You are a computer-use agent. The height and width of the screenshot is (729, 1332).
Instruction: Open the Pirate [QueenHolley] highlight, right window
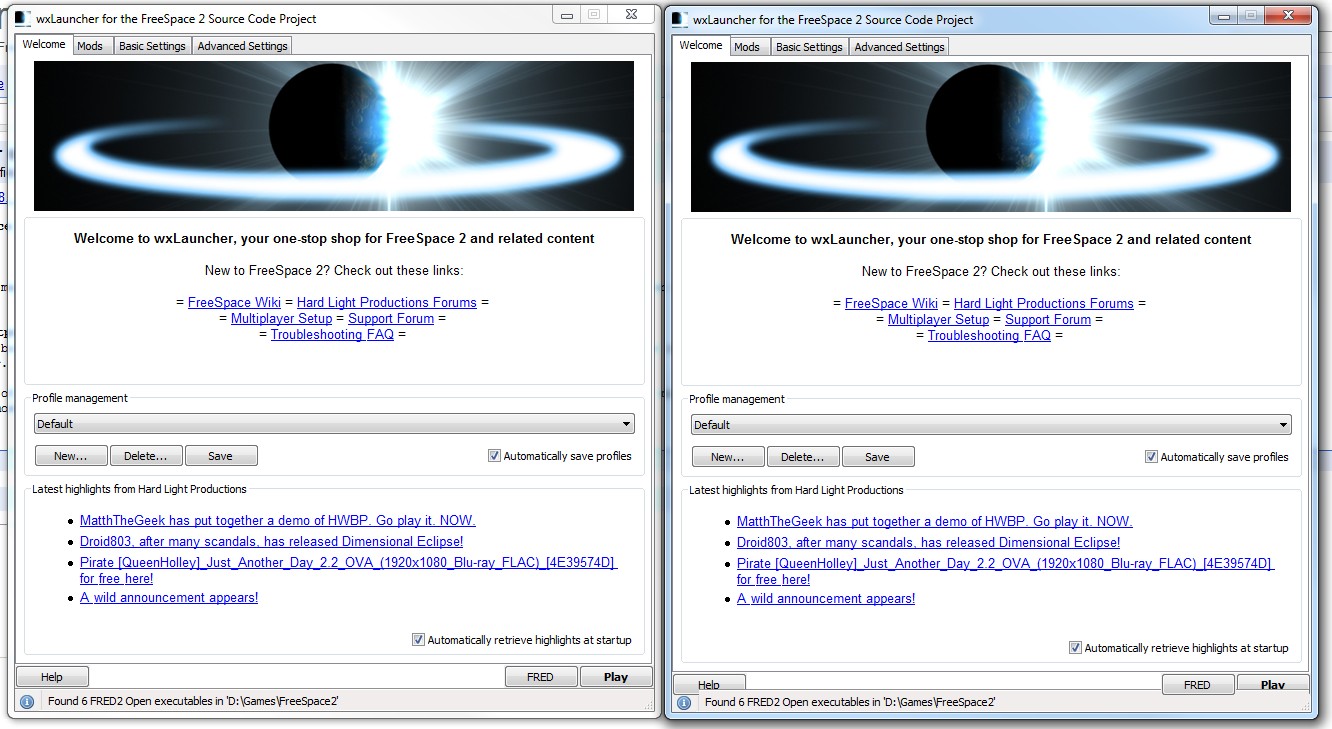(x=1006, y=571)
